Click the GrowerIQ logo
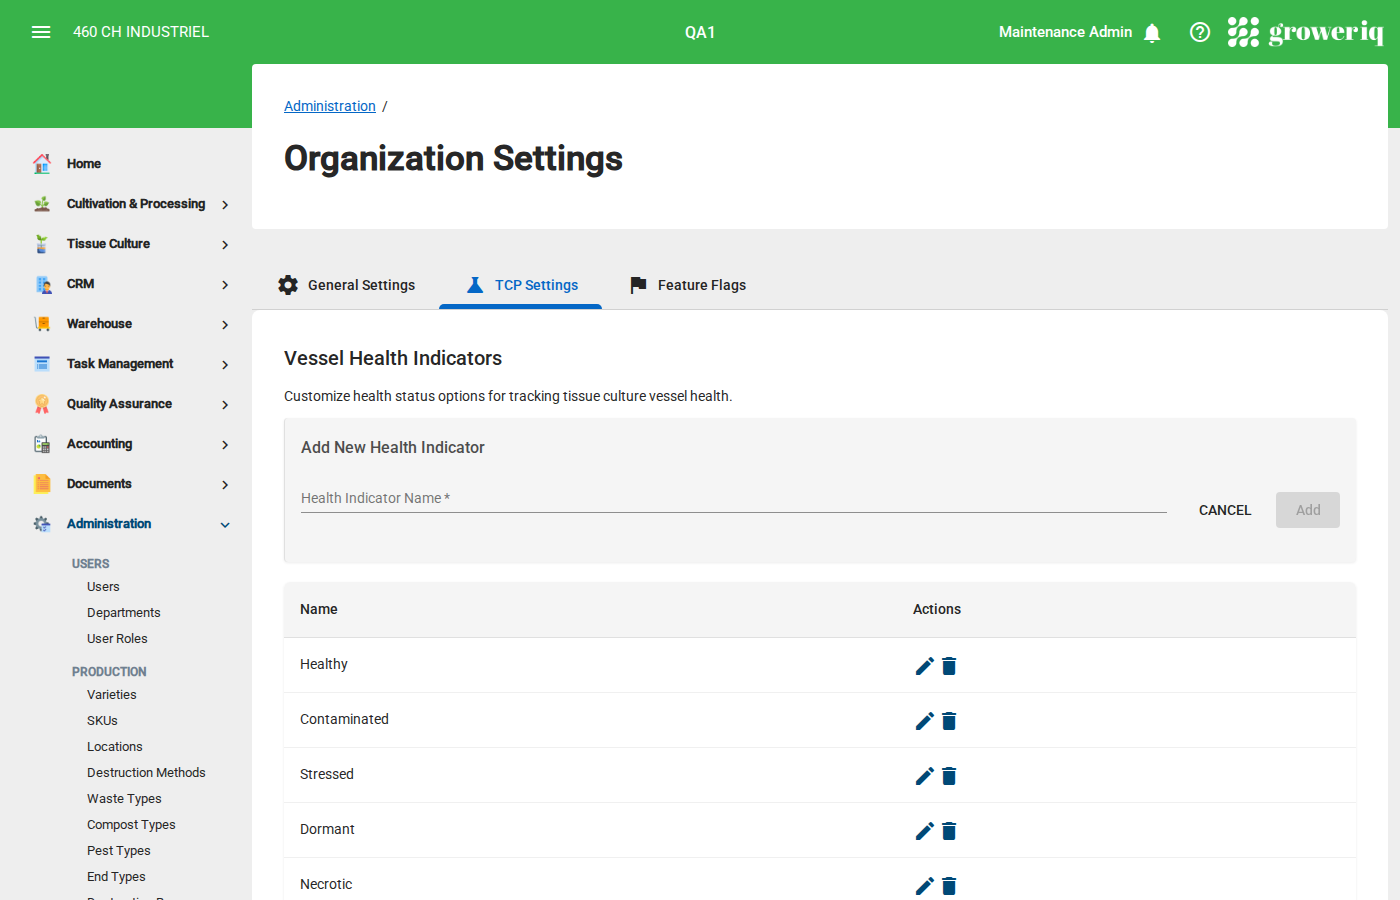Screen dimensions: 1400x900 [x=1306, y=32]
